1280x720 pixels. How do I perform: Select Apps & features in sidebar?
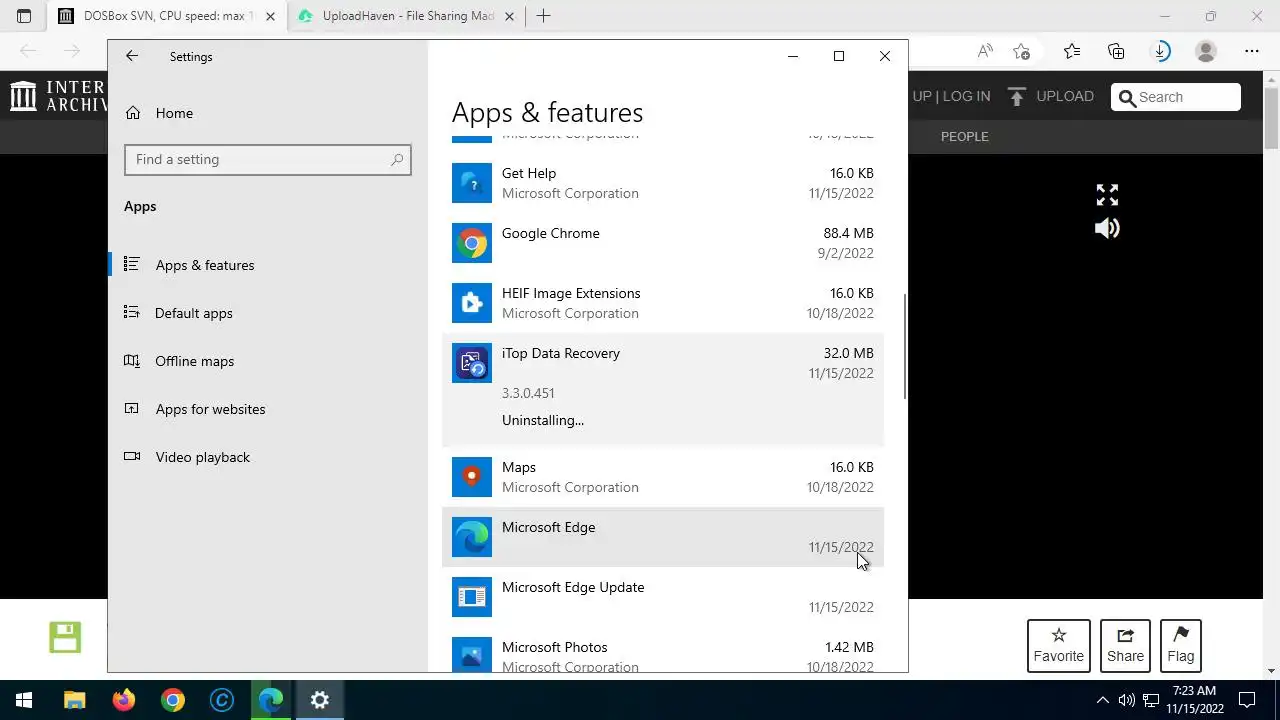point(205,265)
